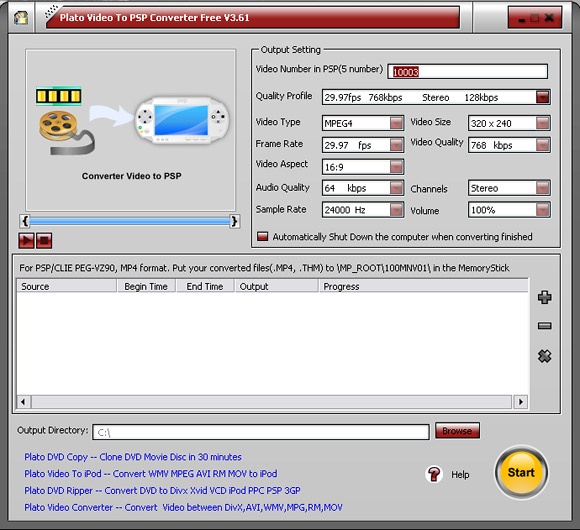Click the Output column header
This screenshot has height=530, width=580.
tap(276, 286)
